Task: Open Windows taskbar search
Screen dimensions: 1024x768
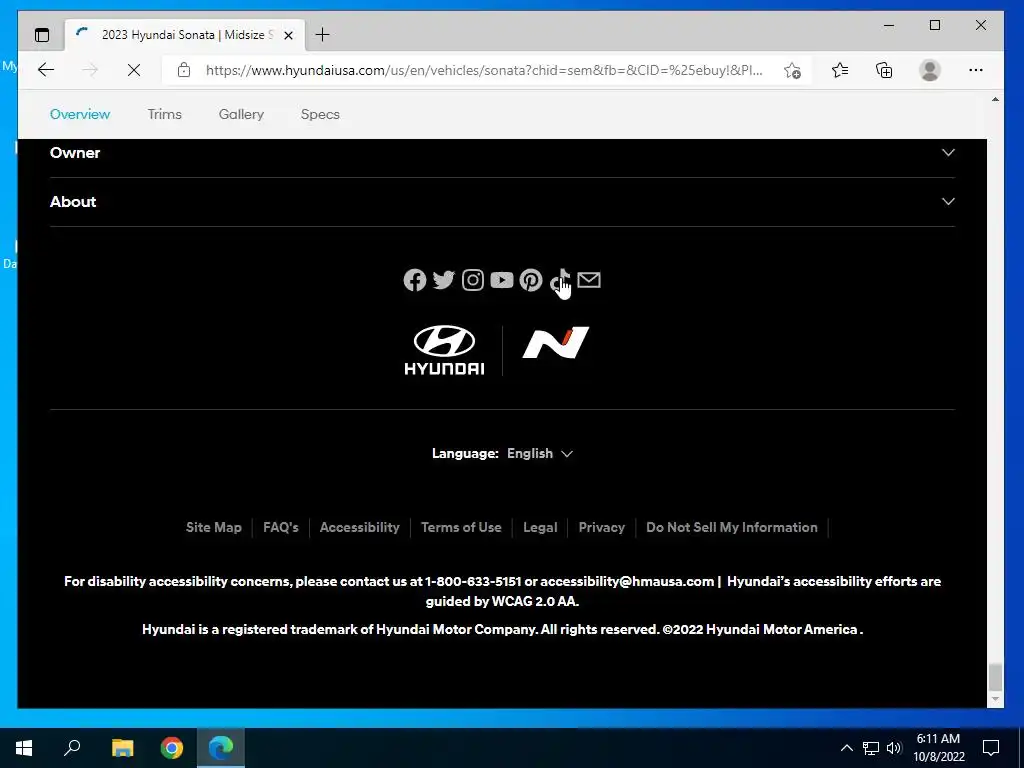Action: click(x=72, y=748)
